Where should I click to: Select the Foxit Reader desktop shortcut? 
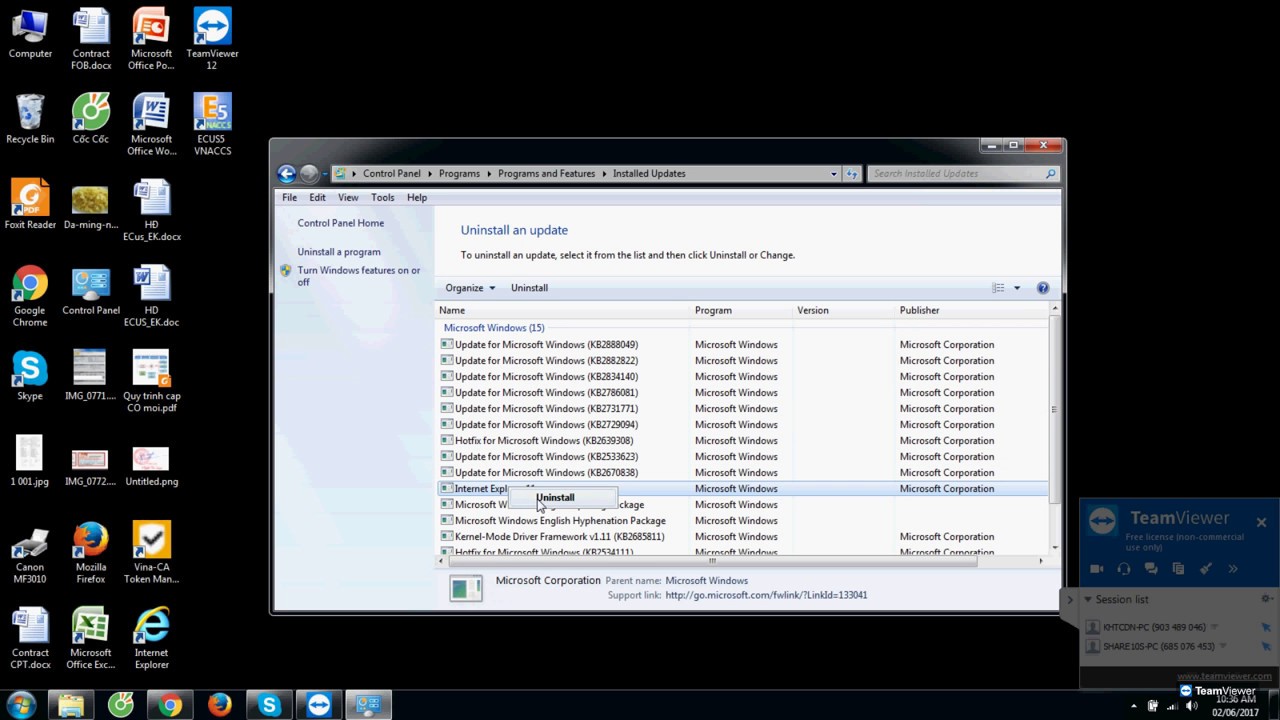click(30, 204)
